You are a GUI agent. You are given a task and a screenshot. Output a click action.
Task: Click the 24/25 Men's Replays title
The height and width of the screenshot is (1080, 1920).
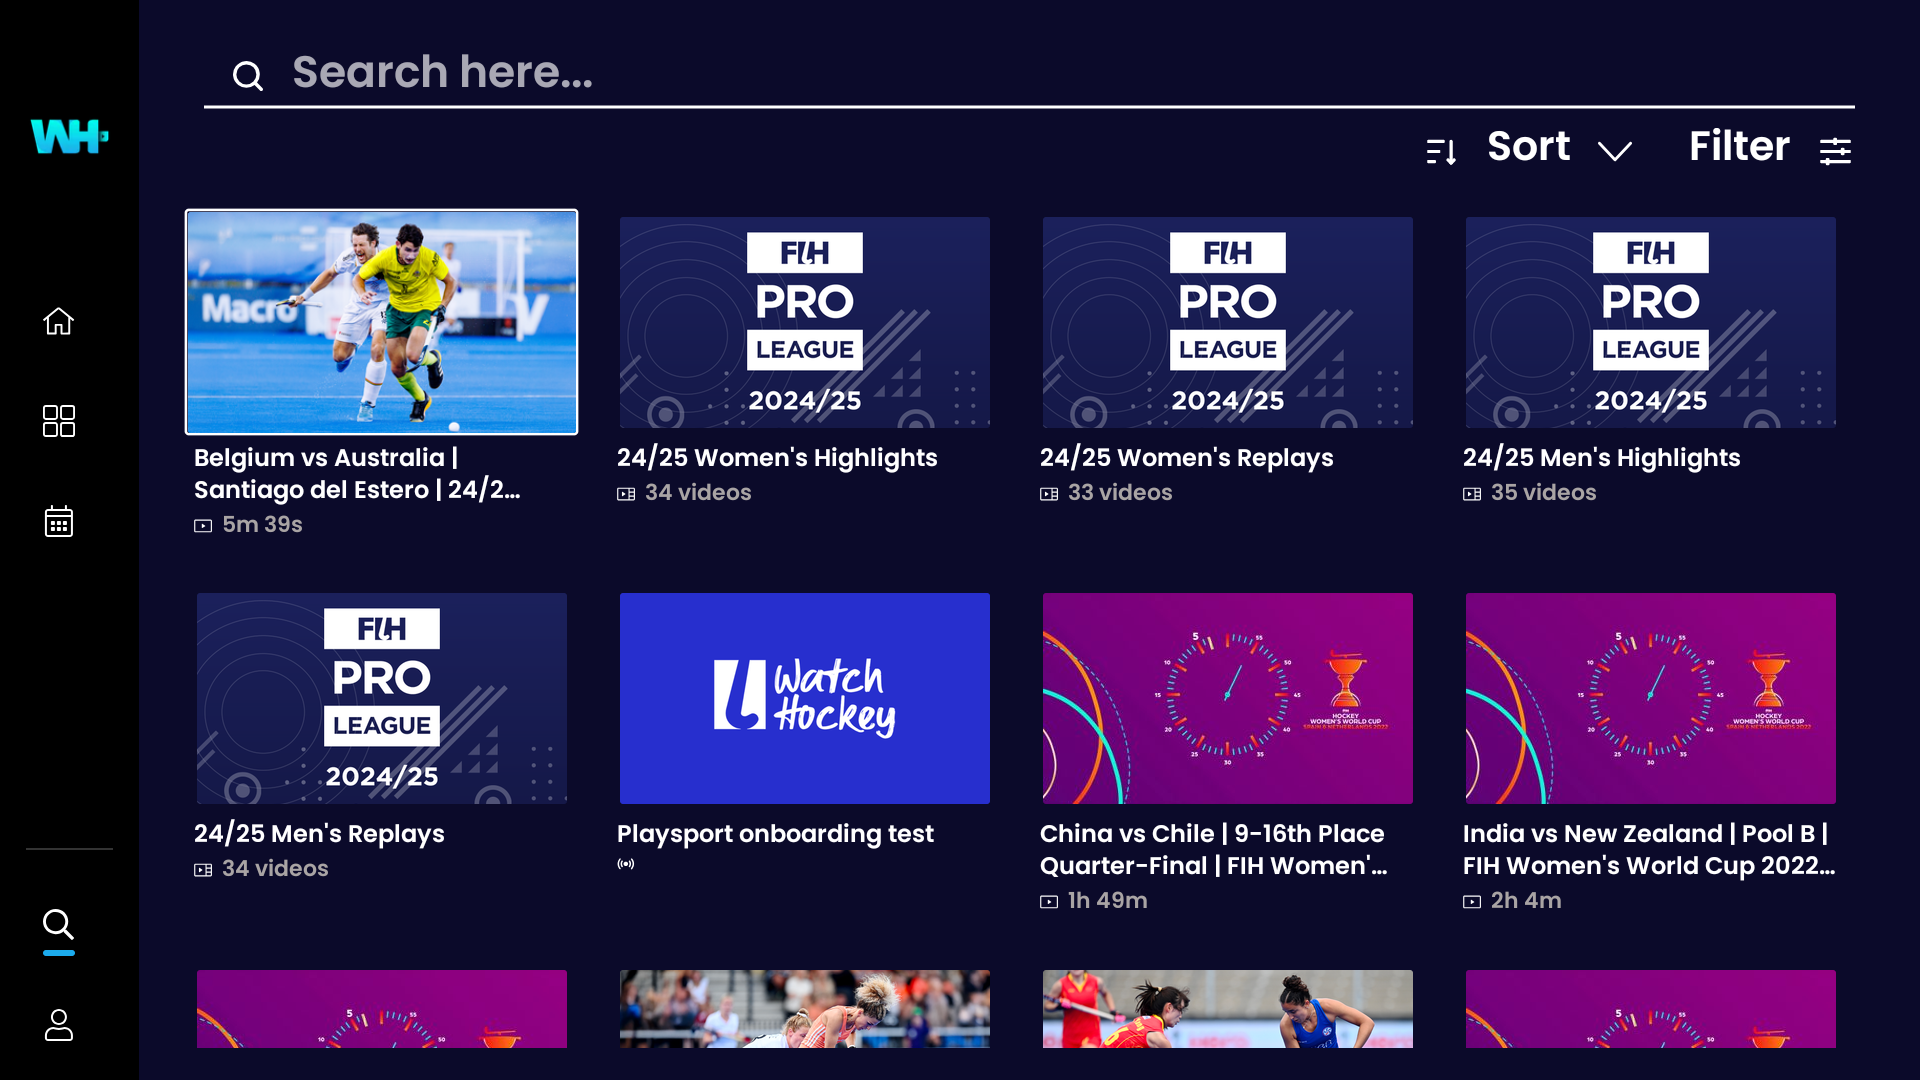tap(319, 834)
